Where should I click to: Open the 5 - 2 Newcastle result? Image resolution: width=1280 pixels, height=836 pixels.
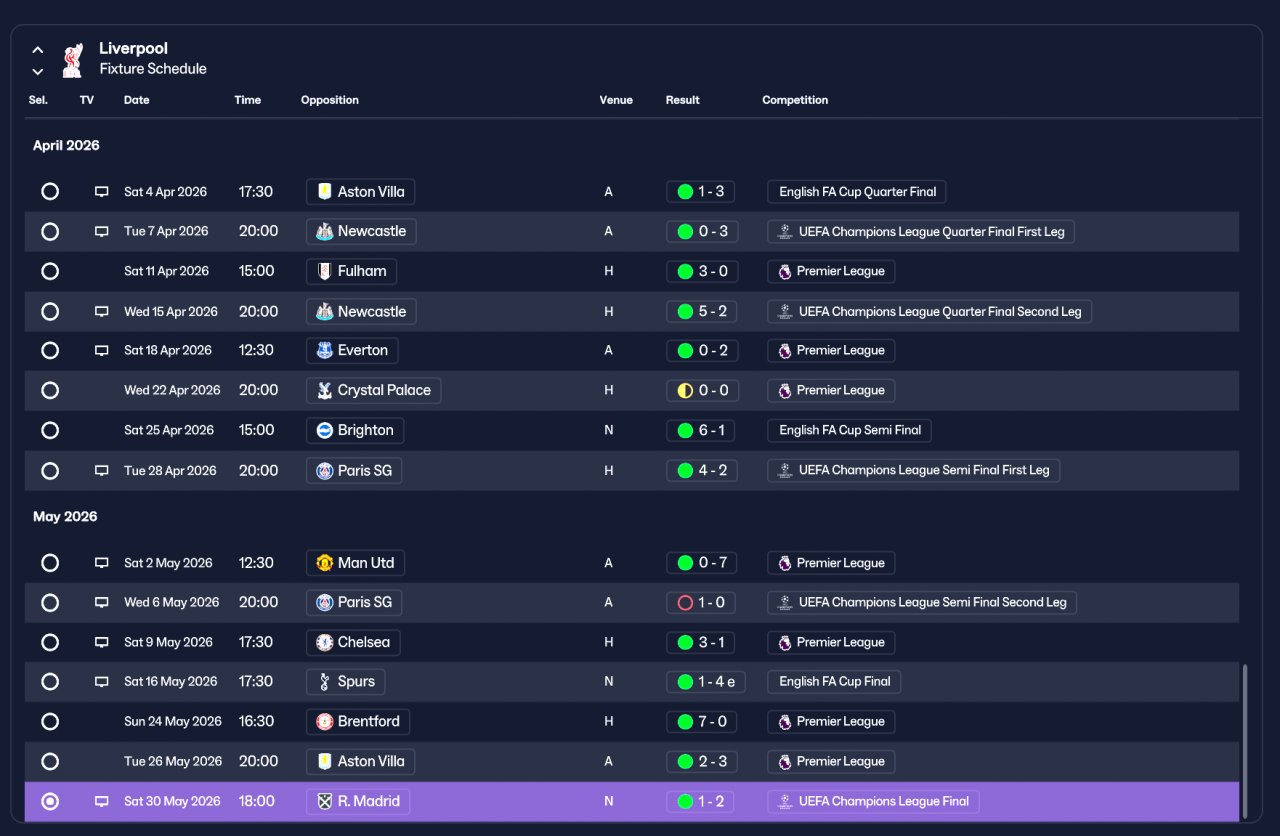[701, 311]
